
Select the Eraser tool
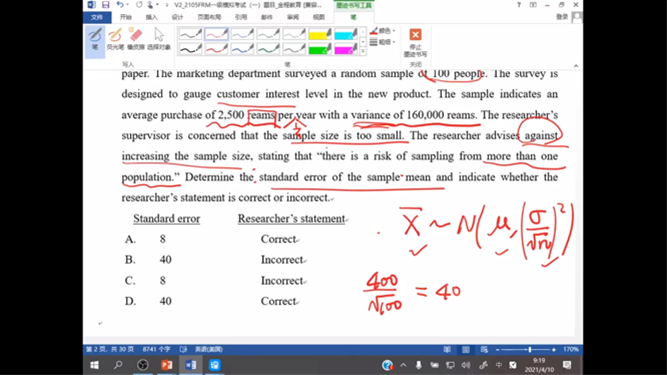pos(136,39)
